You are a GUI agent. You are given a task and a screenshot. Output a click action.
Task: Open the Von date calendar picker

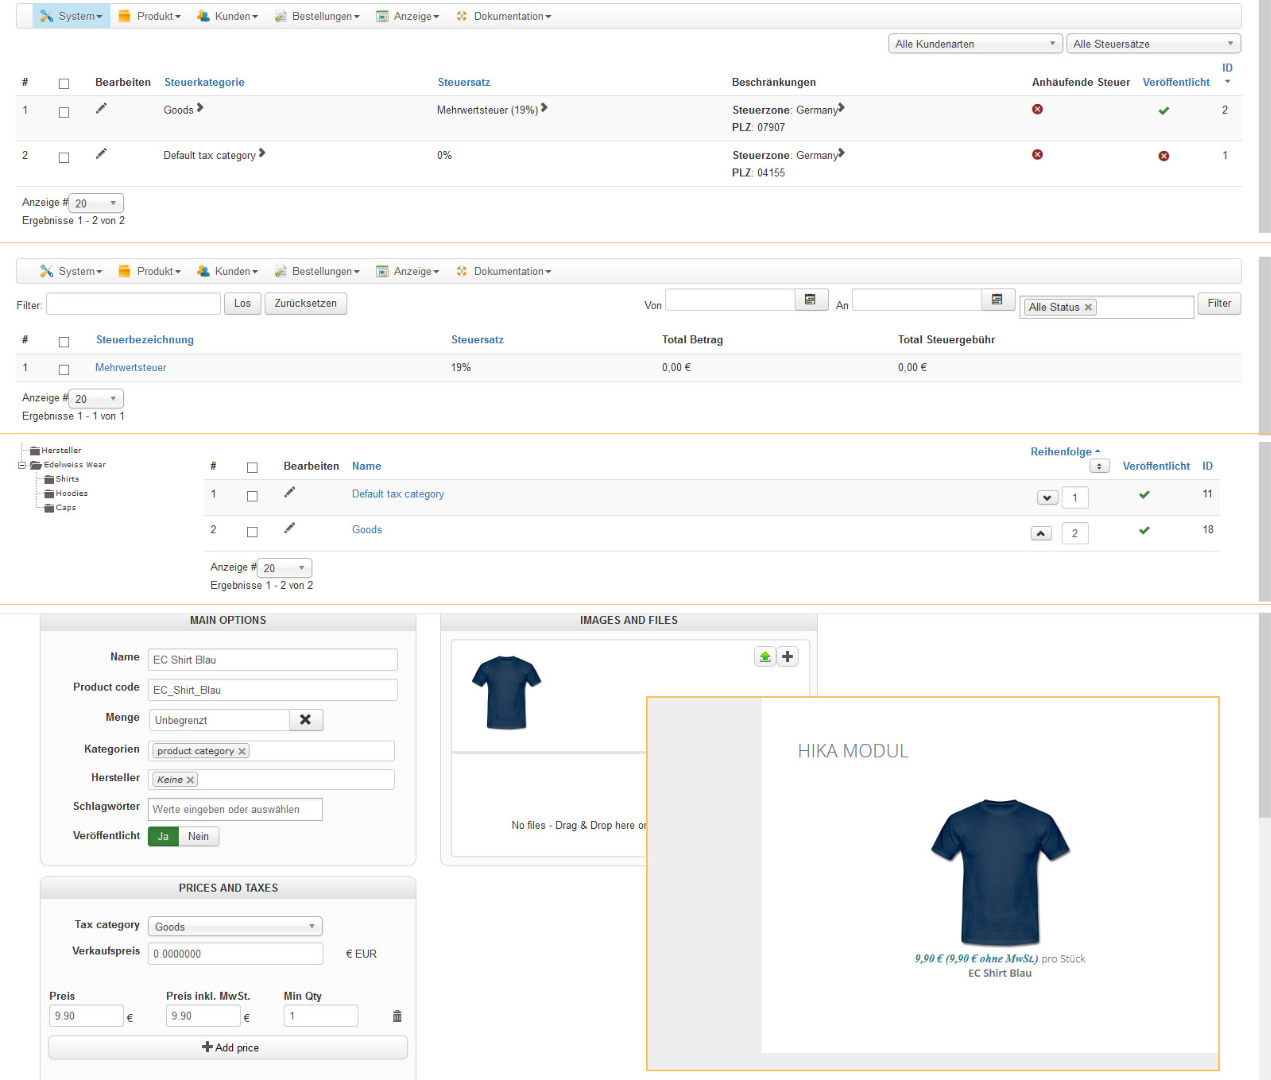(x=810, y=300)
